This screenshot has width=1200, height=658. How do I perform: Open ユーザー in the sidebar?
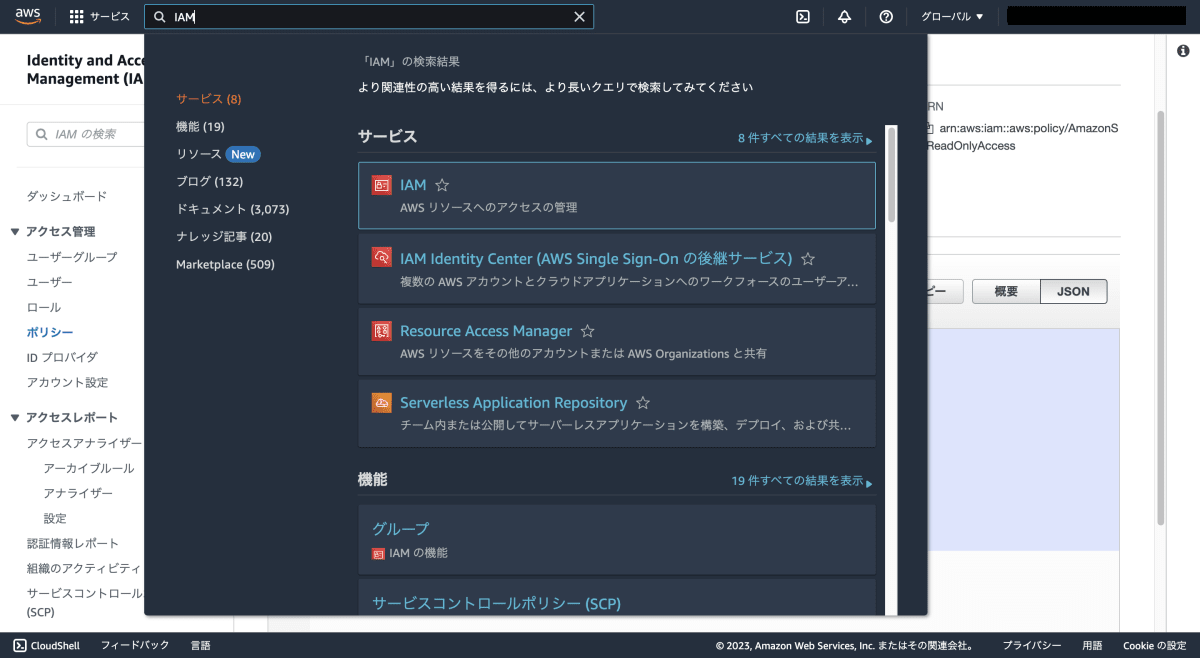[x=50, y=282]
